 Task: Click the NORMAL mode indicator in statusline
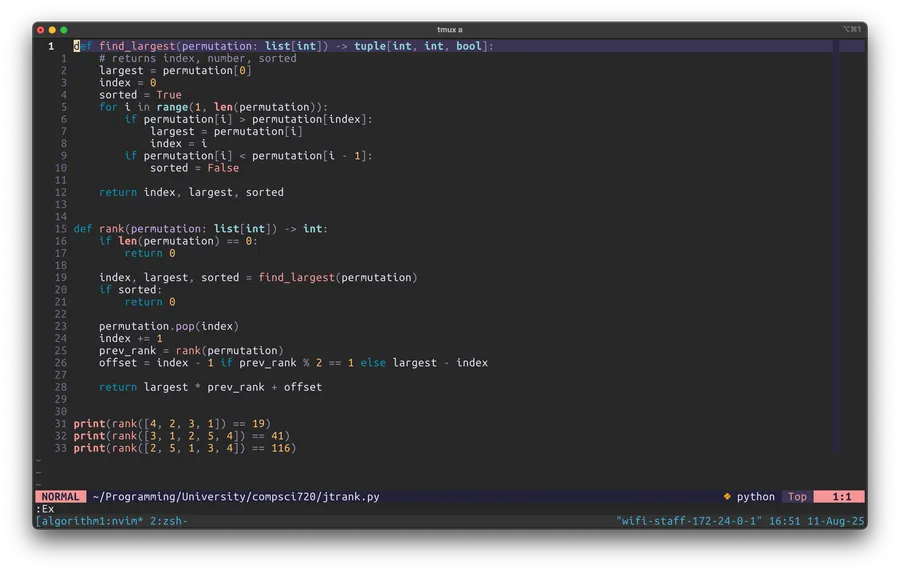[x=60, y=497]
